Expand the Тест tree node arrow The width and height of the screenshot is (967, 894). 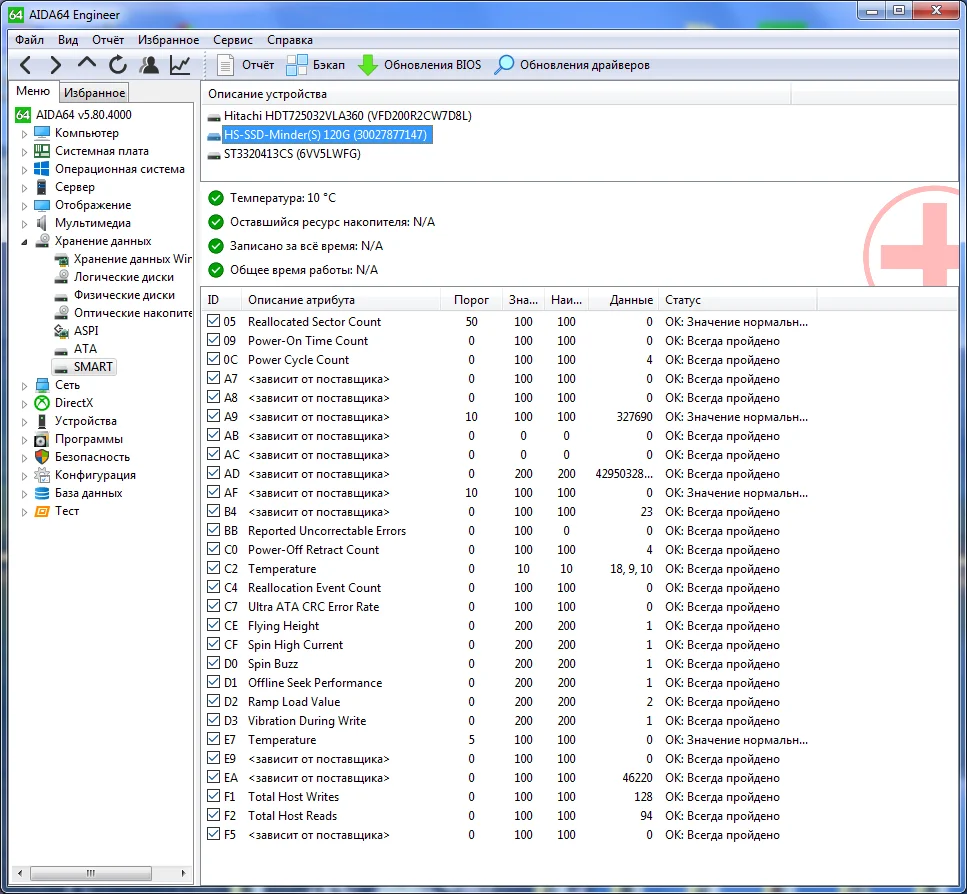24,512
